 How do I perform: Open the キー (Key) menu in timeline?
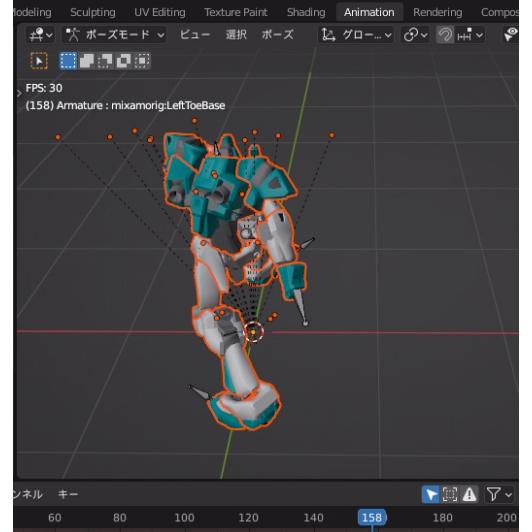pyautogui.click(x=68, y=494)
